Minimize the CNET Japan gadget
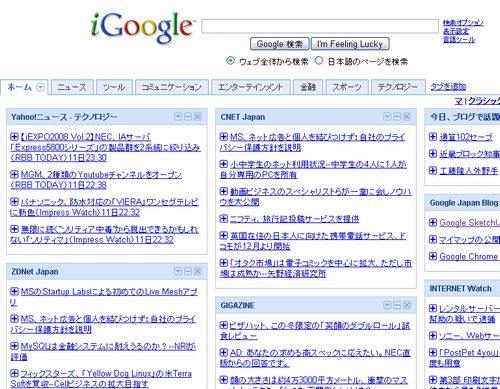 (397, 116)
